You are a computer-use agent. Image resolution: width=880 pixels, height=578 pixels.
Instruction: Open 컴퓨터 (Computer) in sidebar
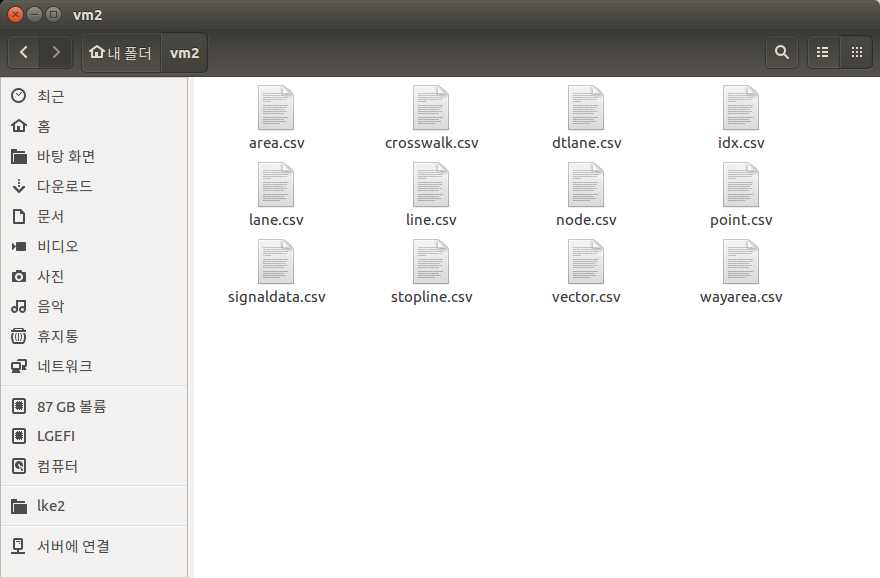tap(94, 466)
